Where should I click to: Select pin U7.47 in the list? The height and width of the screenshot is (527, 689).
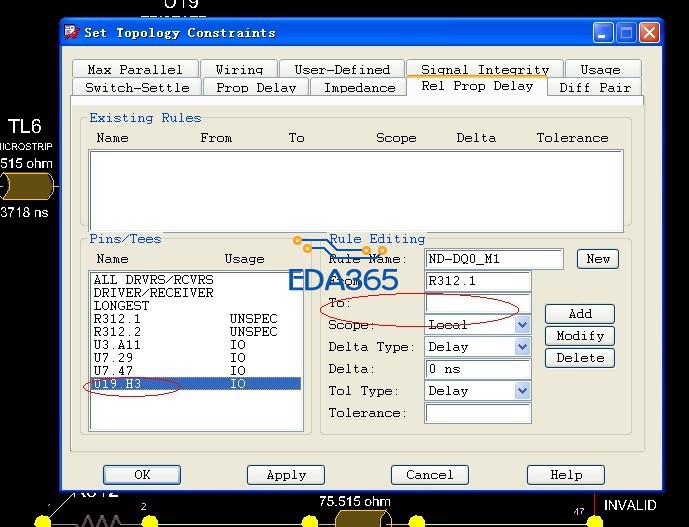[x=196, y=371]
